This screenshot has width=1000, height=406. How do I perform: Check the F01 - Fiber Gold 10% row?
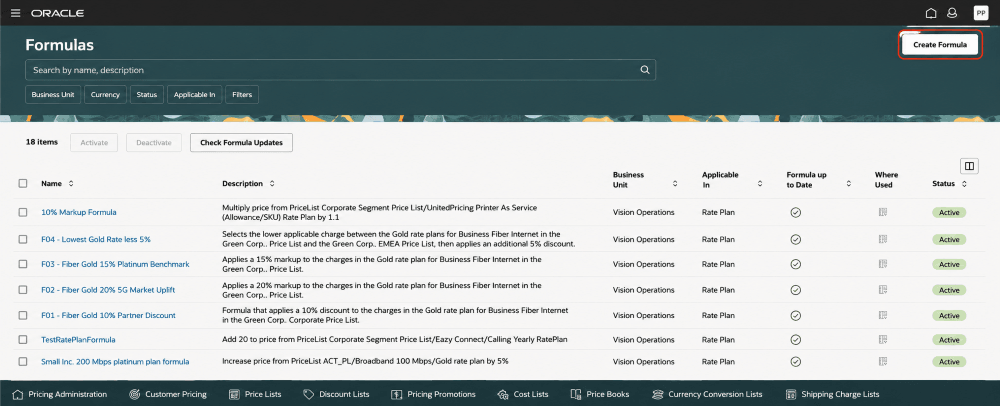23,315
